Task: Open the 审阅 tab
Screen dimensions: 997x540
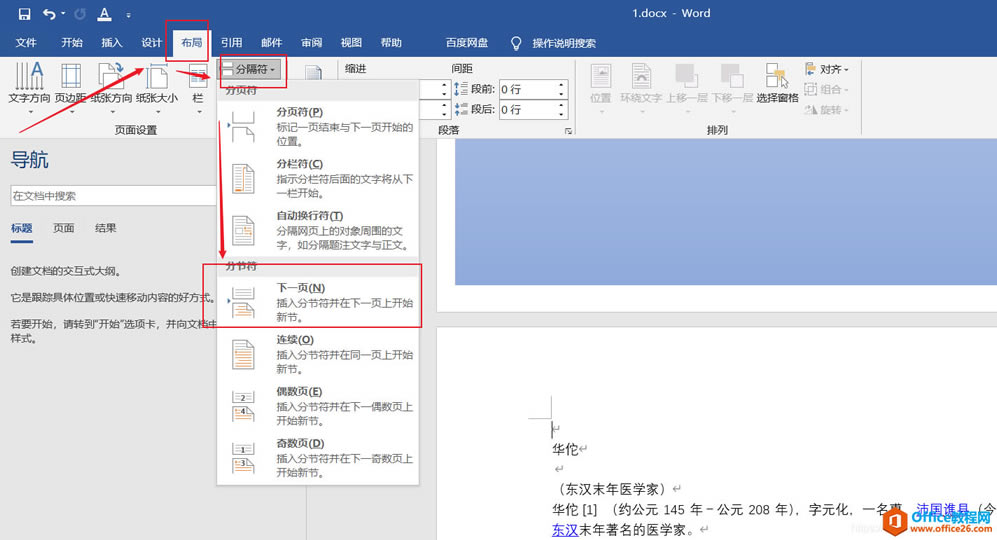Action: point(312,43)
